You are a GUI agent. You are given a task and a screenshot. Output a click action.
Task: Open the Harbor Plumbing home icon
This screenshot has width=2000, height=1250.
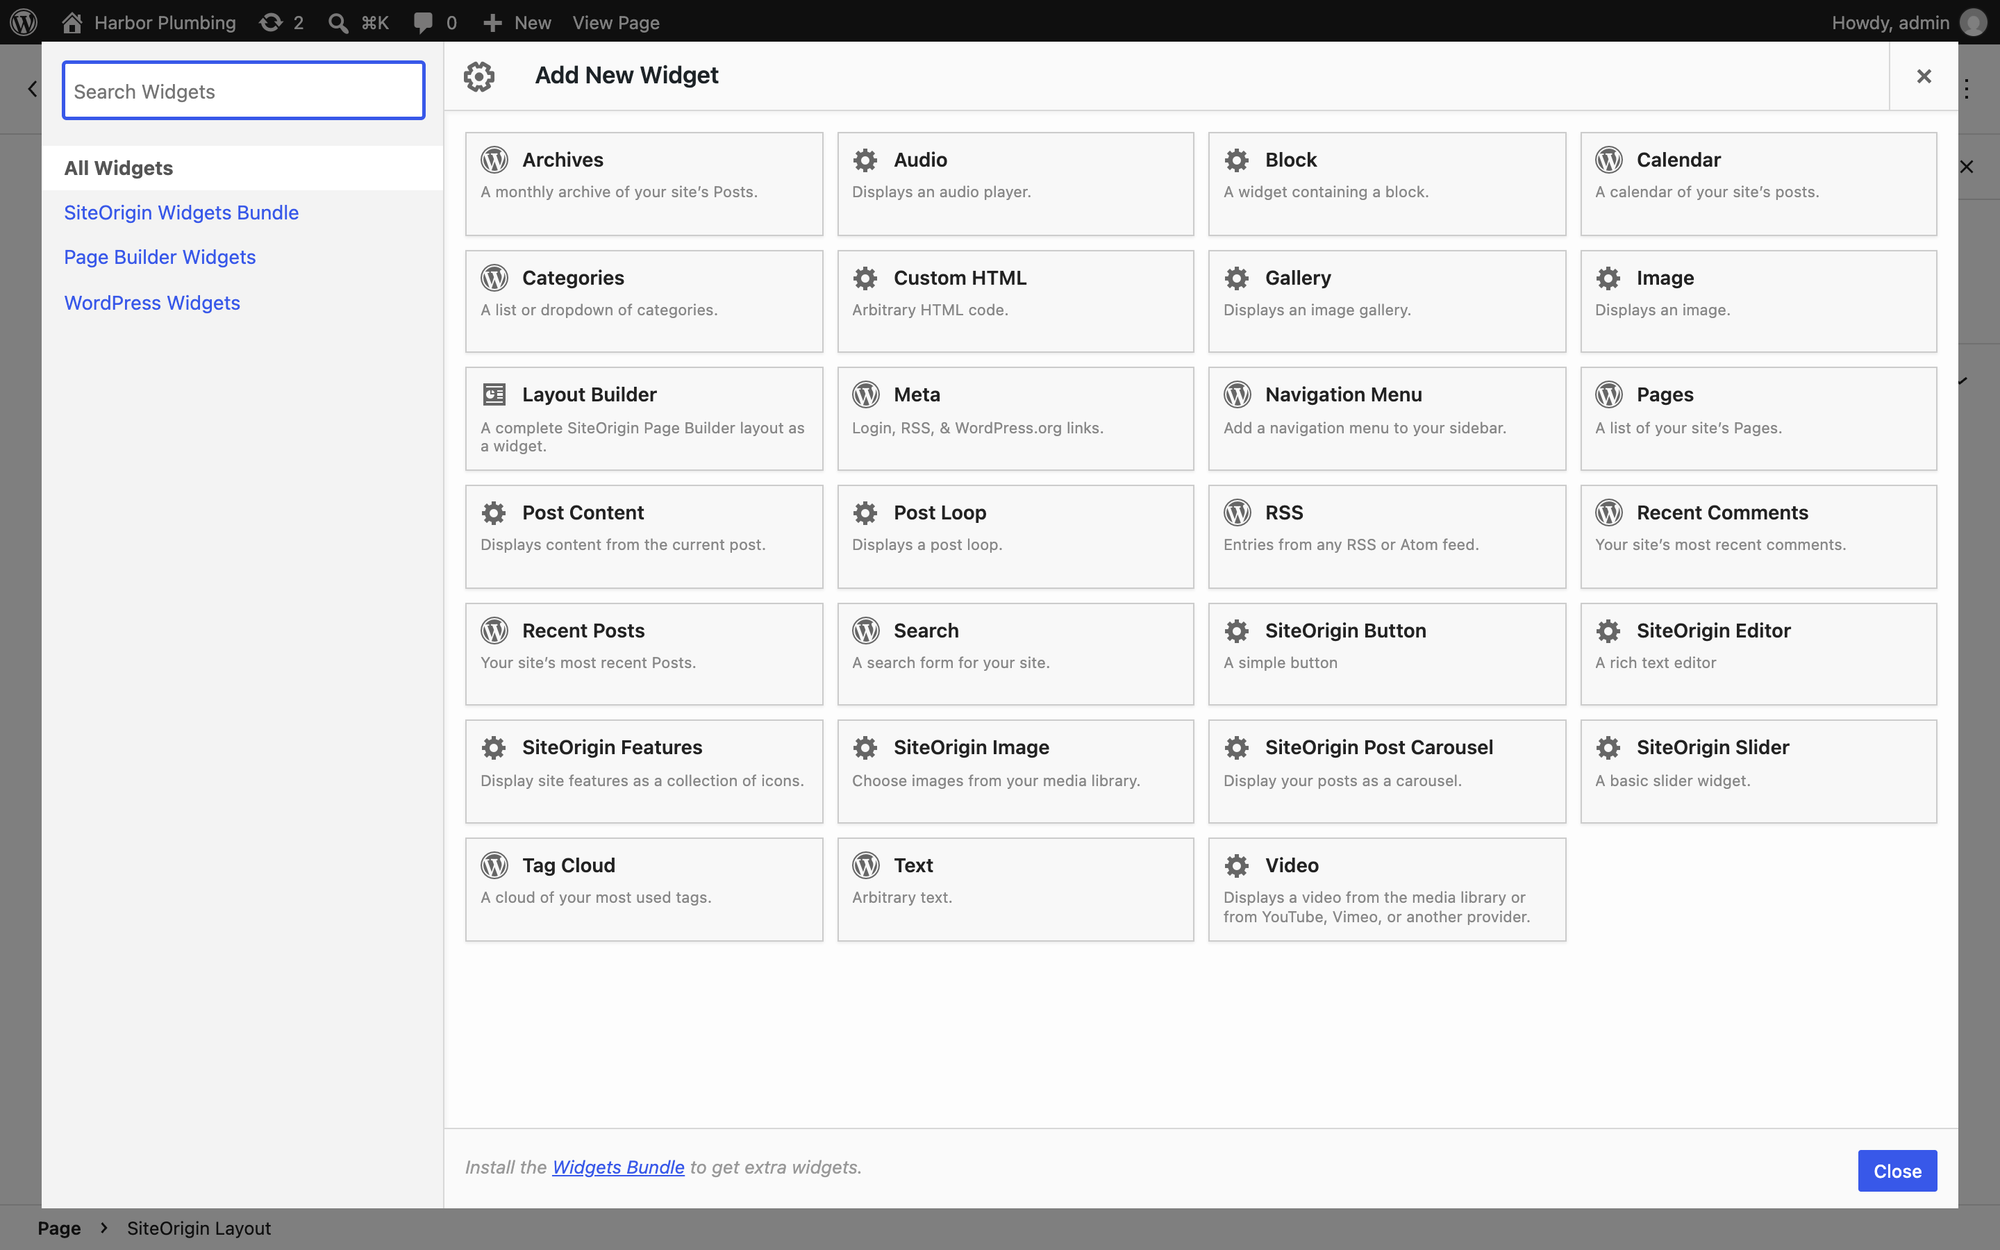point(72,22)
